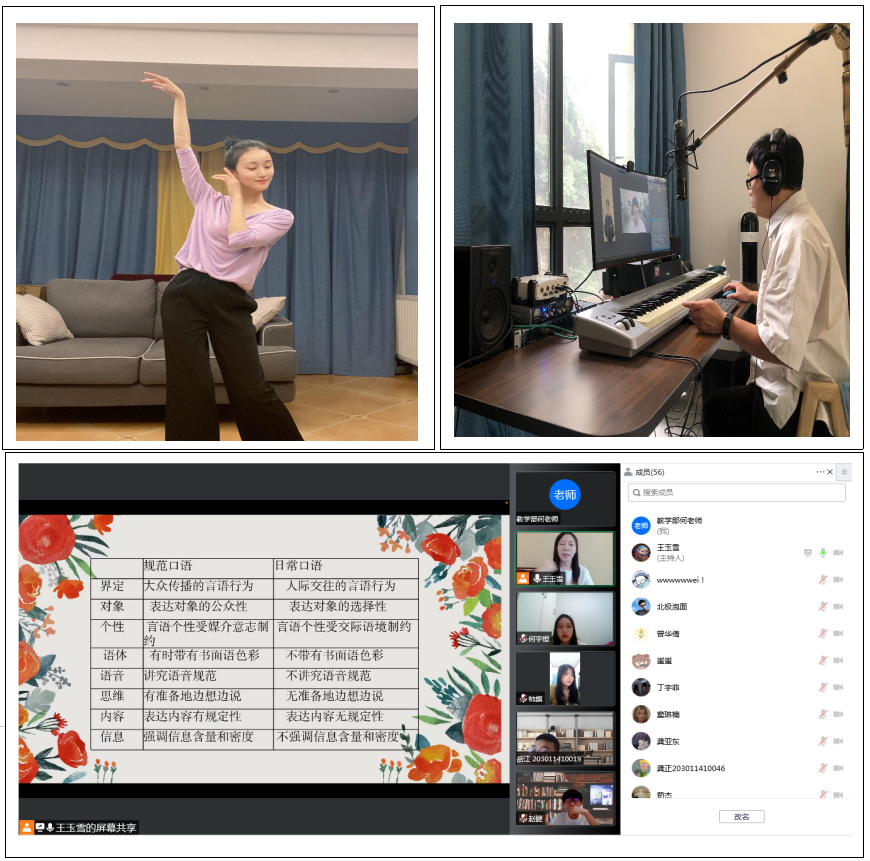The image size is (870, 861).
Task: Click muted microphone icon for 龚亚东
Action: [823, 742]
